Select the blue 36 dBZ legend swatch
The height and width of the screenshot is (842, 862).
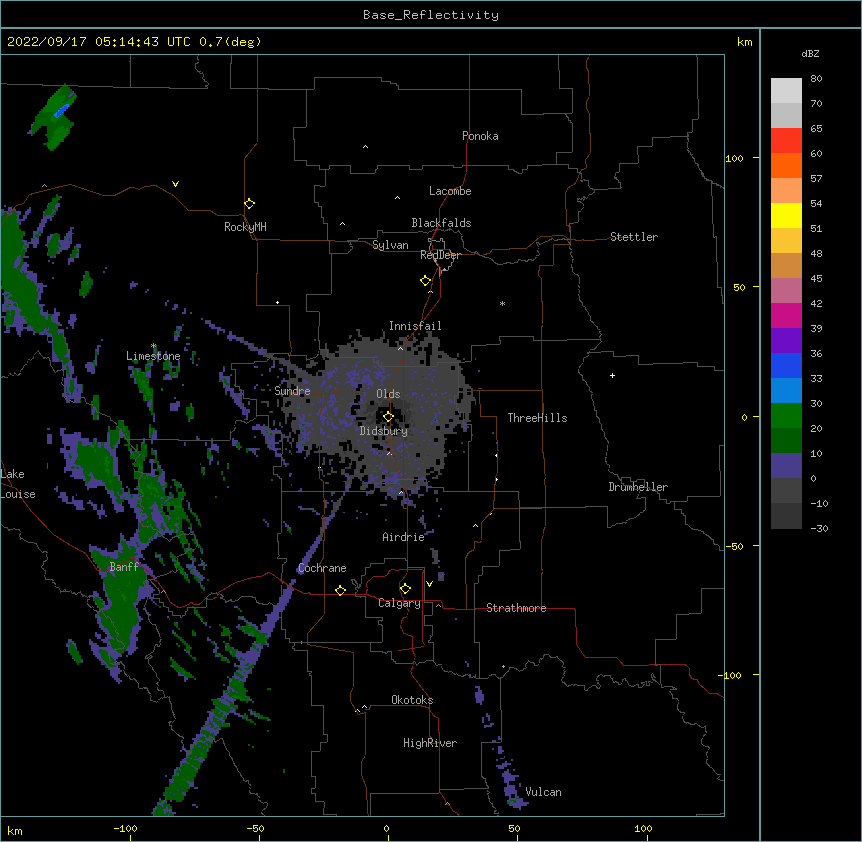pyautogui.click(x=786, y=365)
